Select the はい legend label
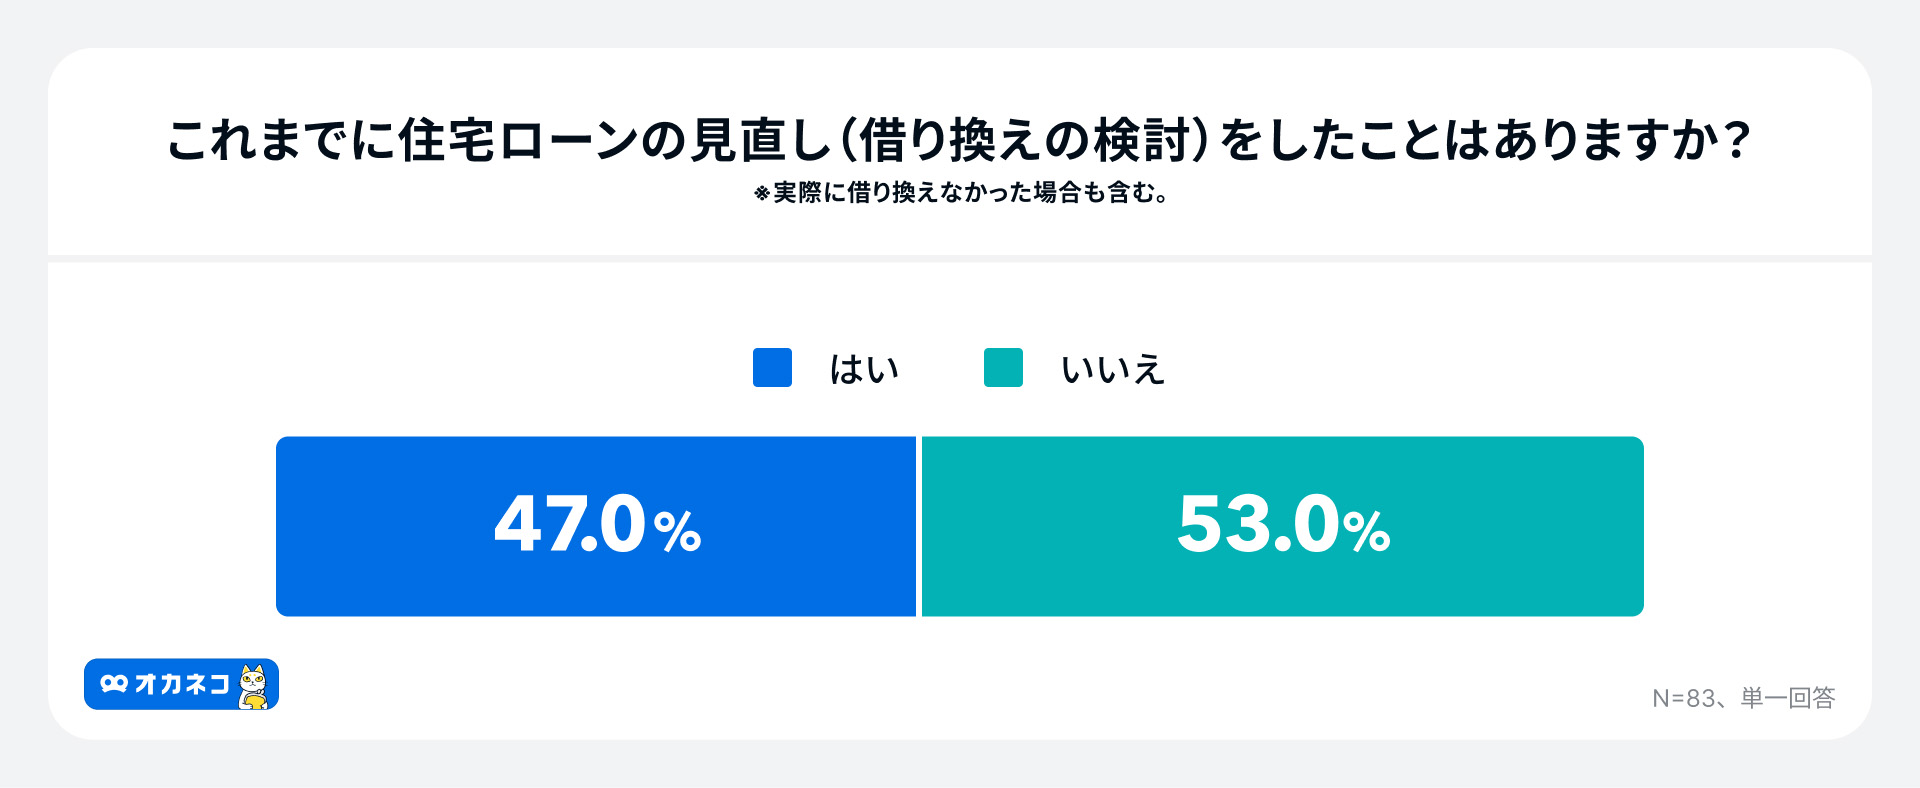 [864, 369]
